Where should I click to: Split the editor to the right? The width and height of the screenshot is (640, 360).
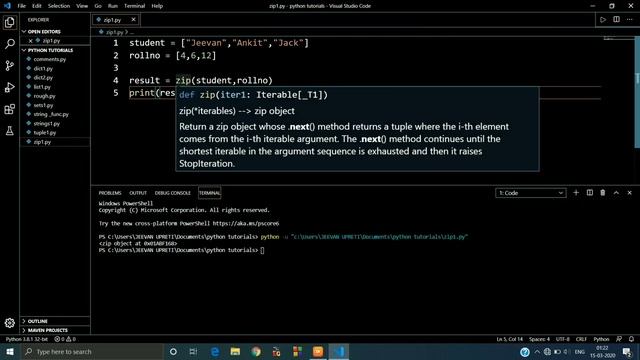[x=616, y=20]
